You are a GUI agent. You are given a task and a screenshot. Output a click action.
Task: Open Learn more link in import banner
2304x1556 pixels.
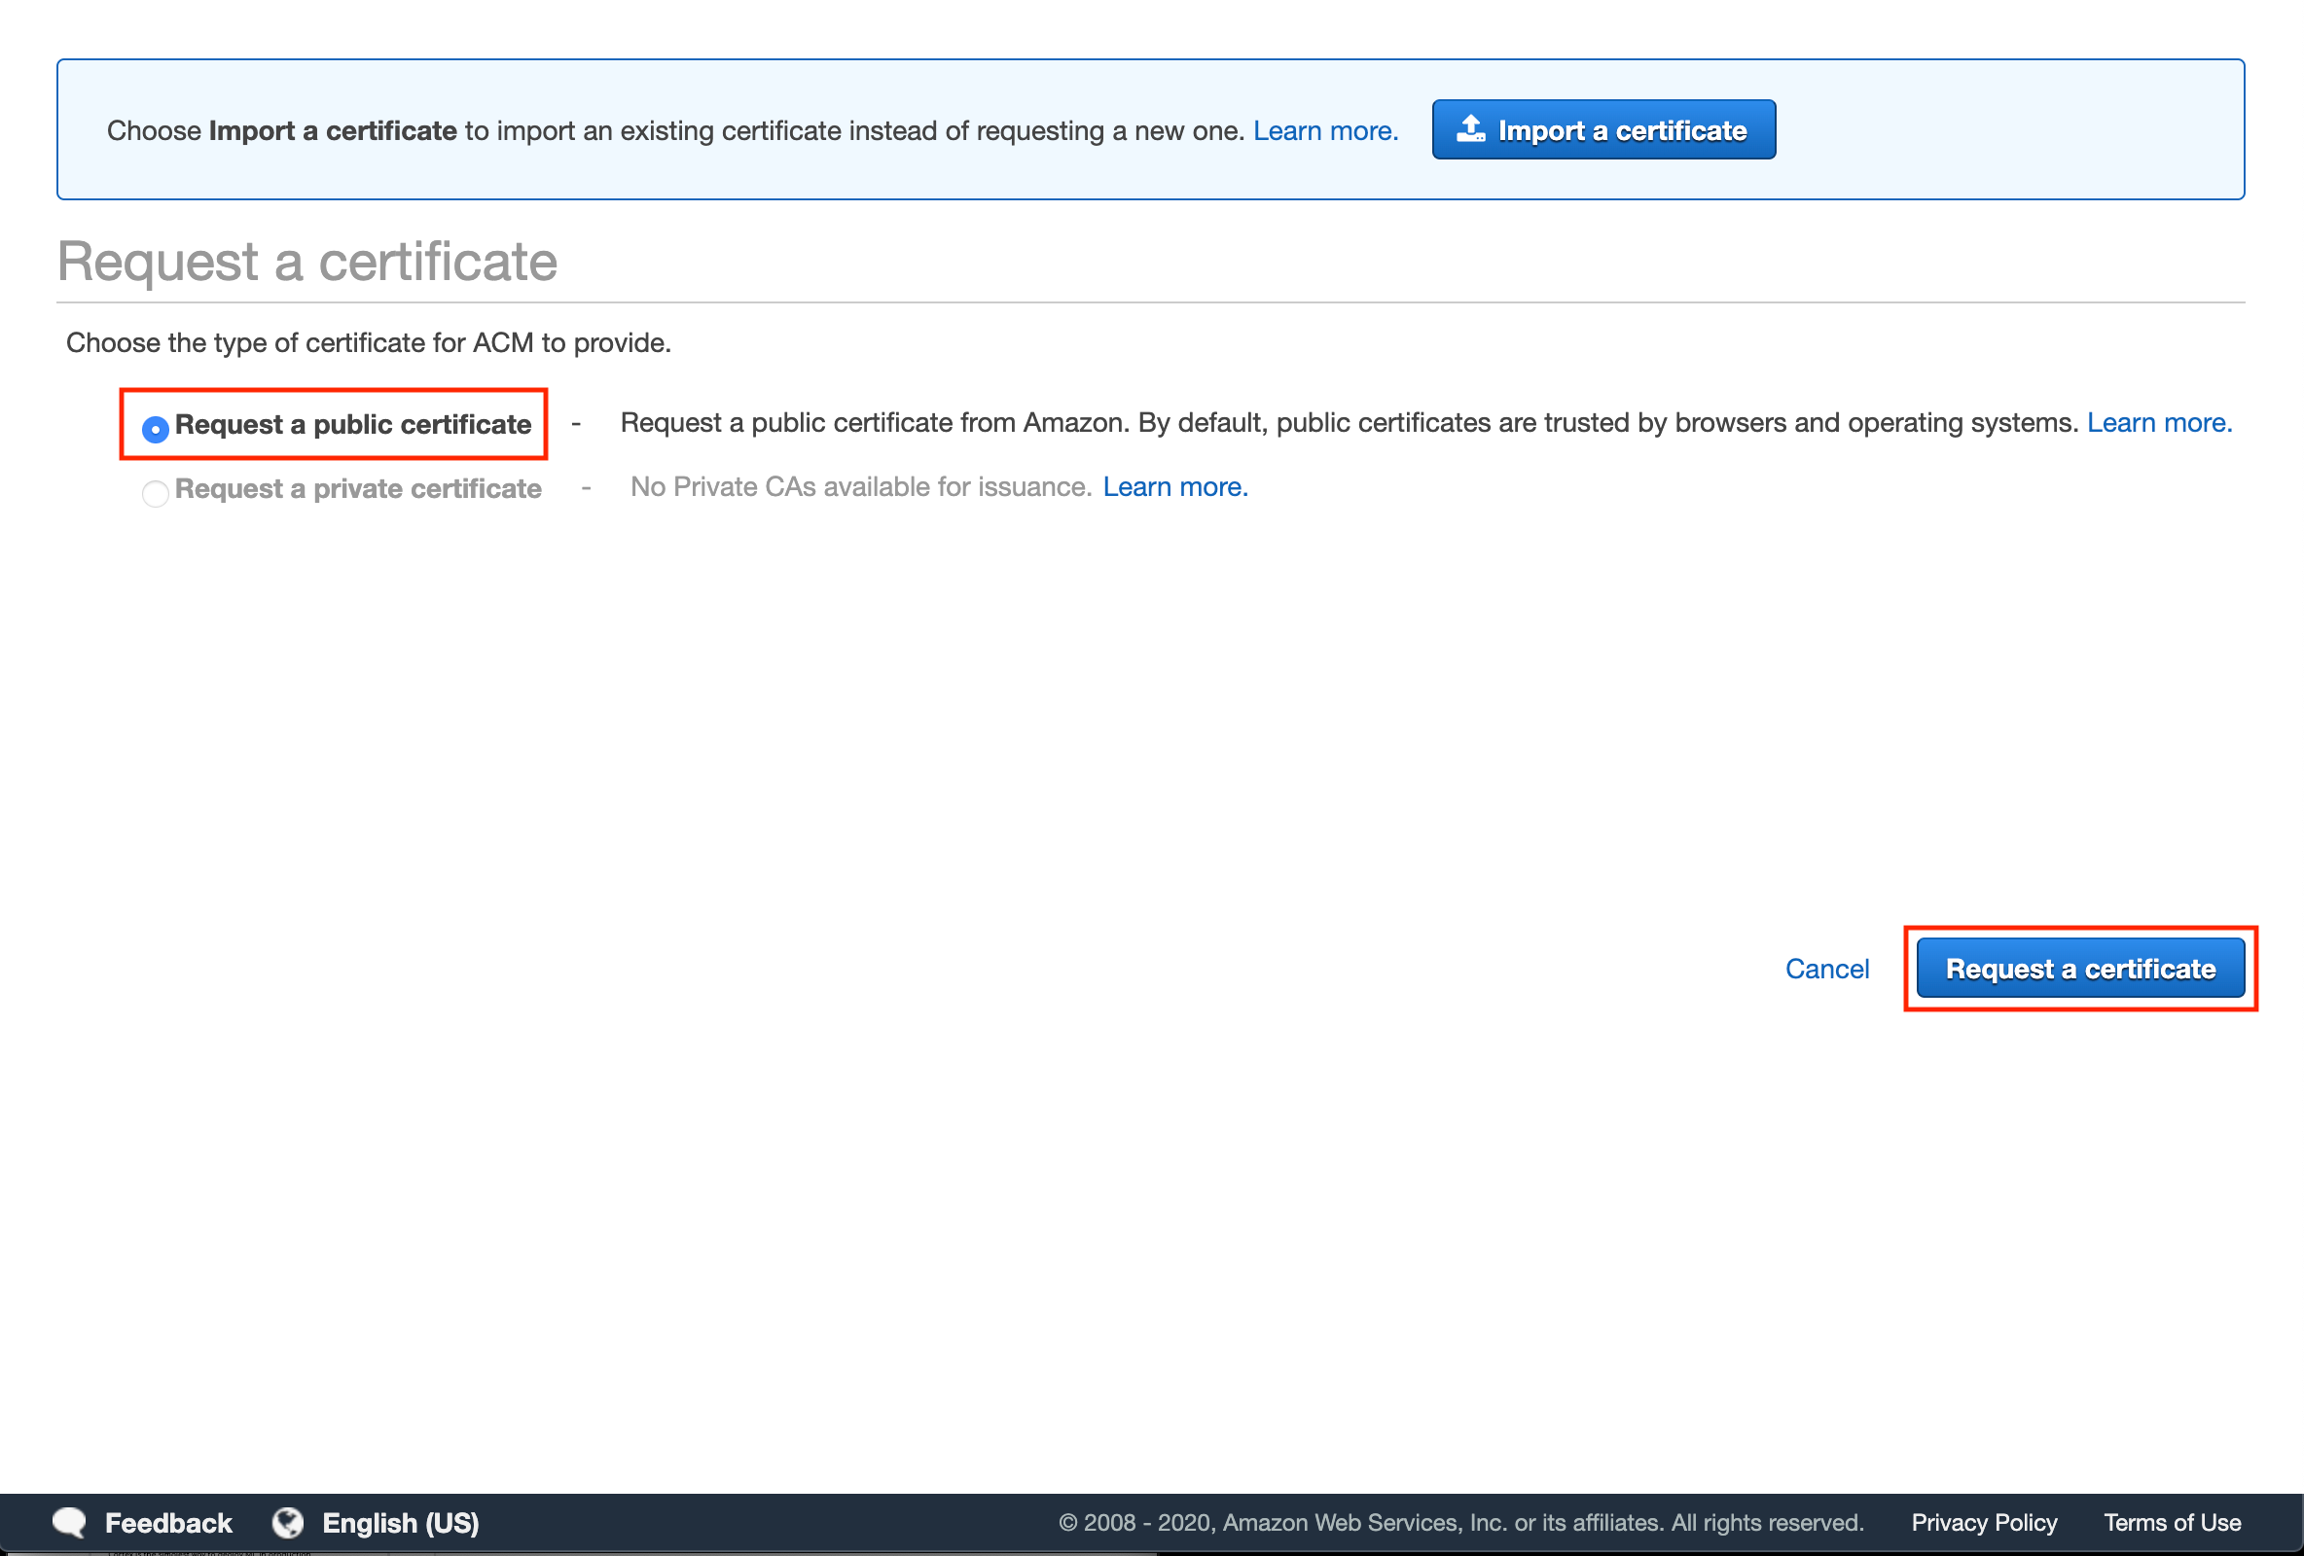click(x=1325, y=131)
